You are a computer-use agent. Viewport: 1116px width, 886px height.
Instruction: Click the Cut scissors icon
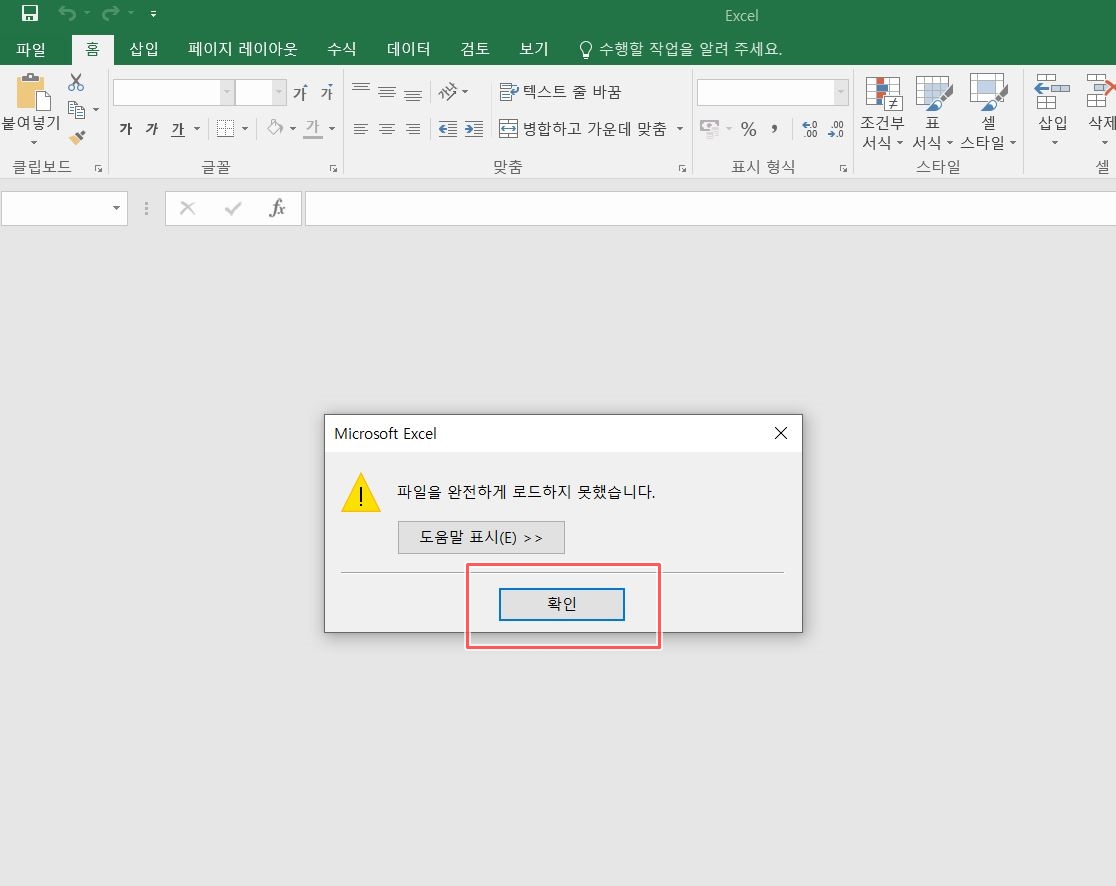tap(76, 83)
